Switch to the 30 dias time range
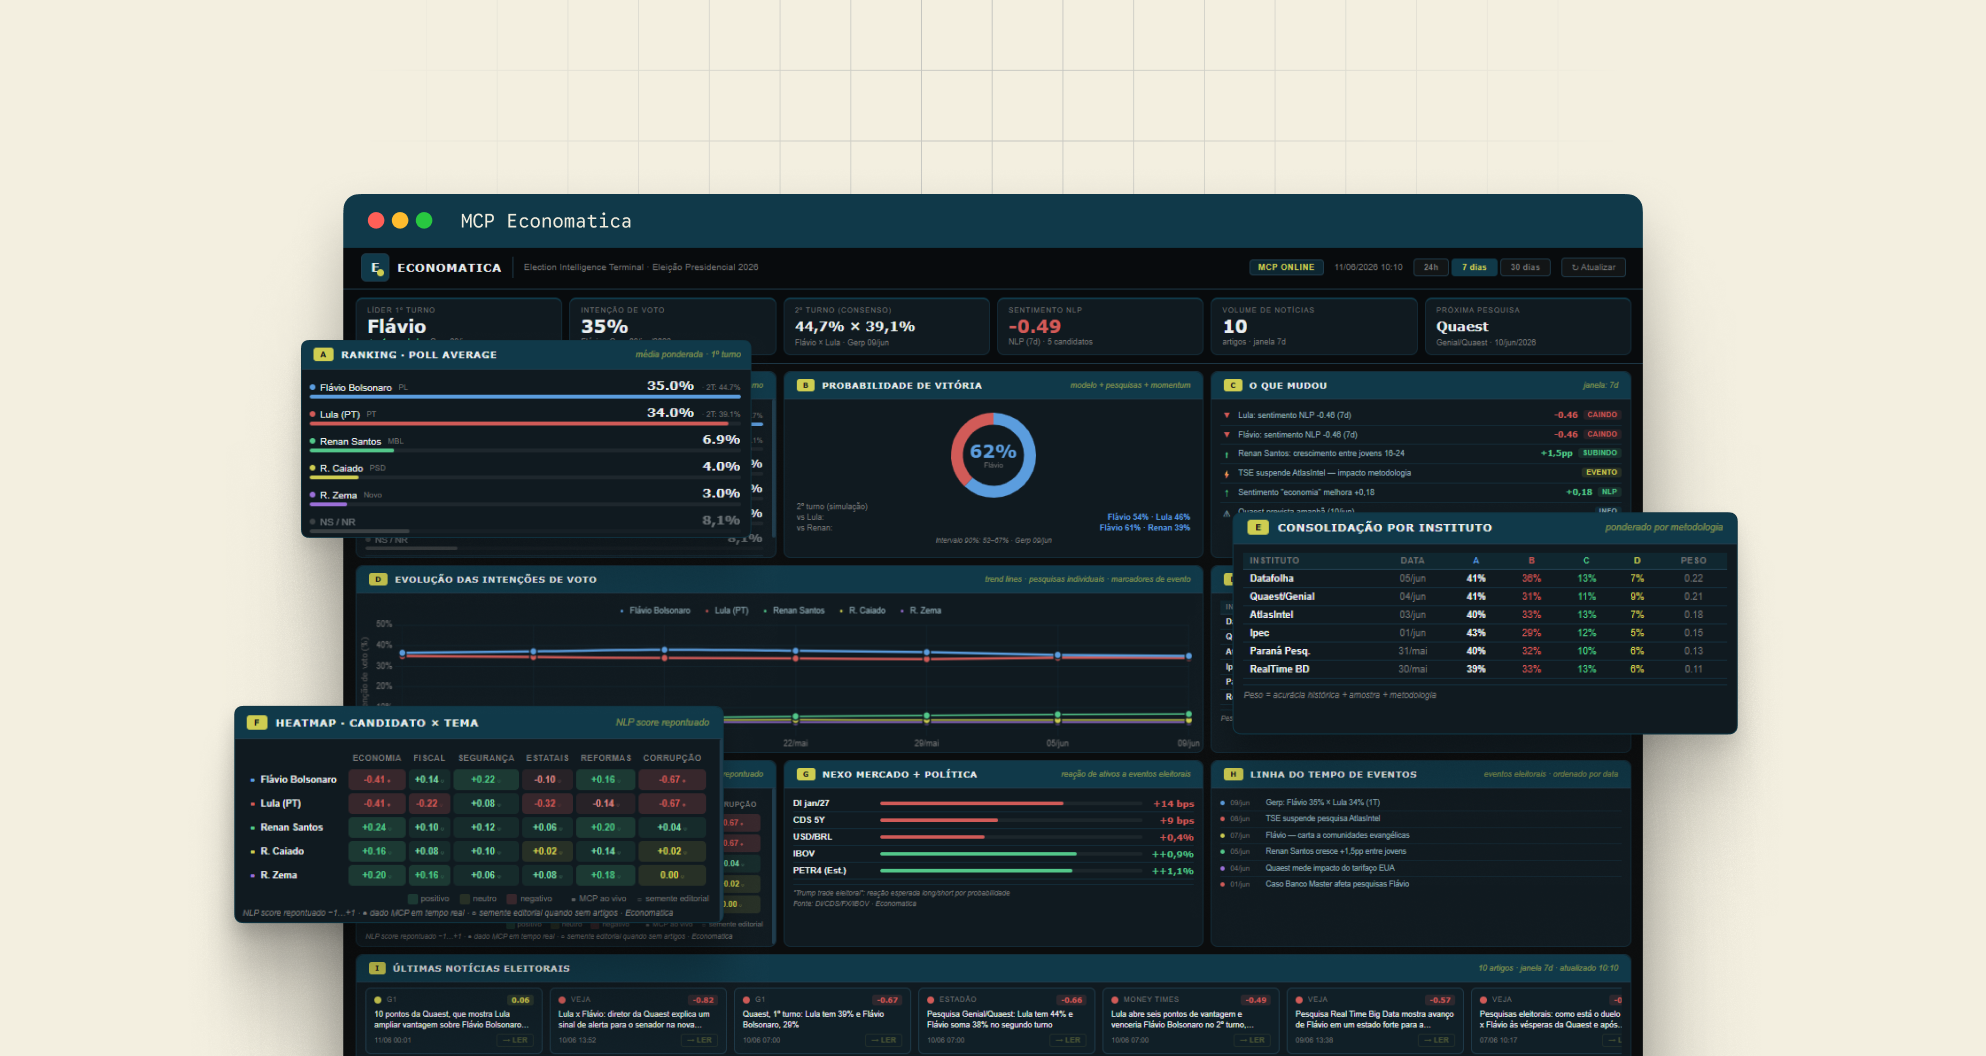This screenshot has width=1986, height=1056. [x=1525, y=268]
